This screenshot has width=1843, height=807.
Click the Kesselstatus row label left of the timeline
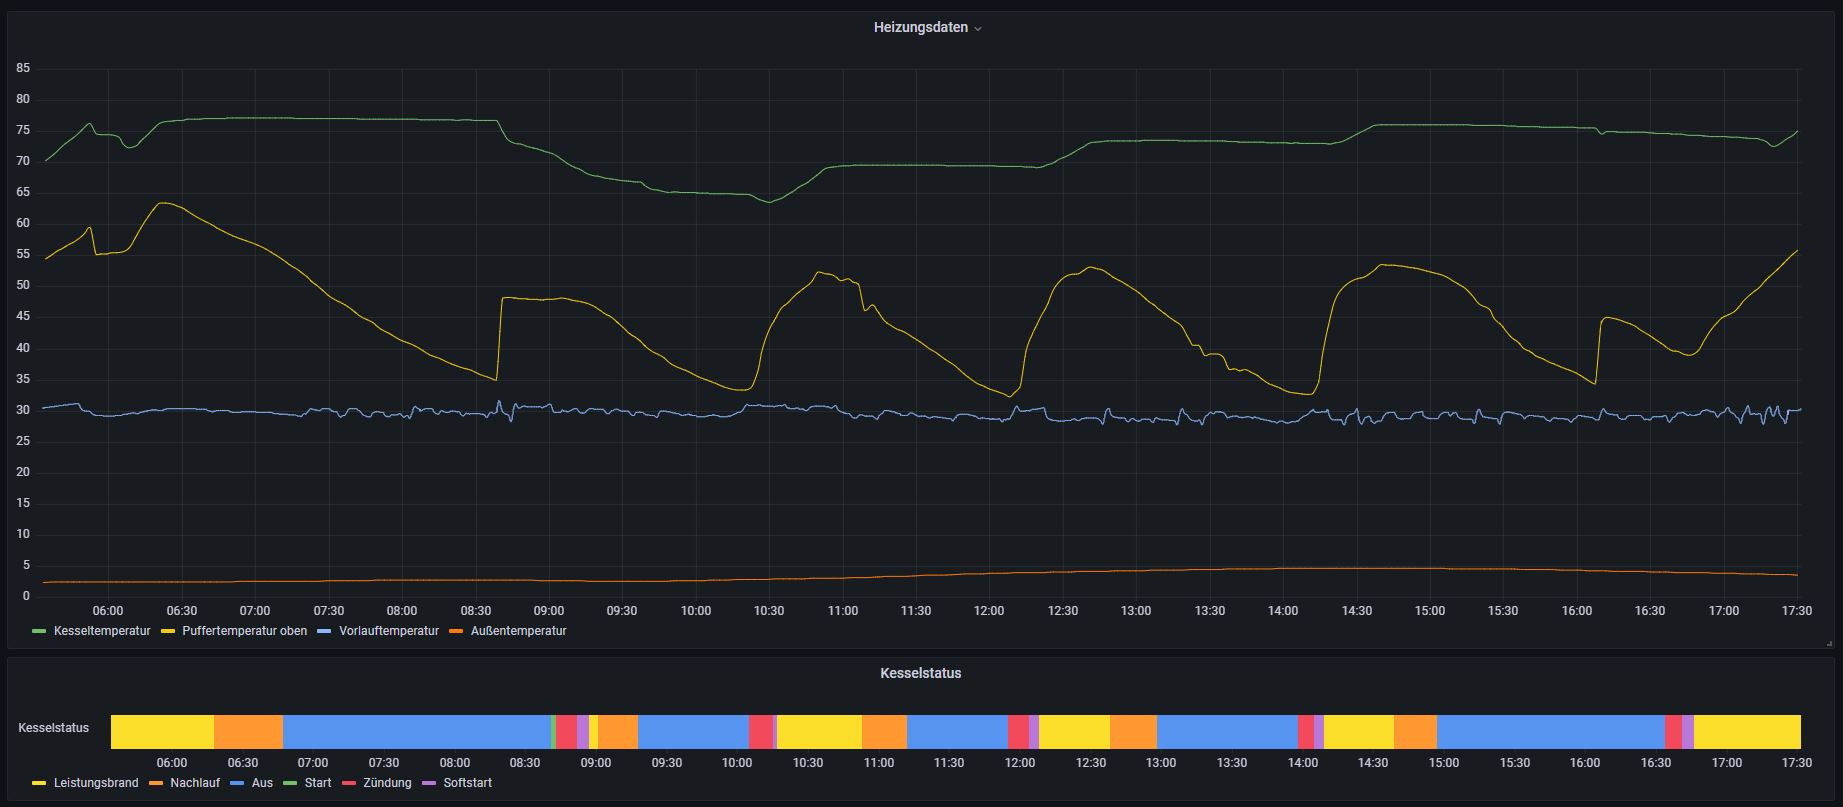tap(53, 728)
